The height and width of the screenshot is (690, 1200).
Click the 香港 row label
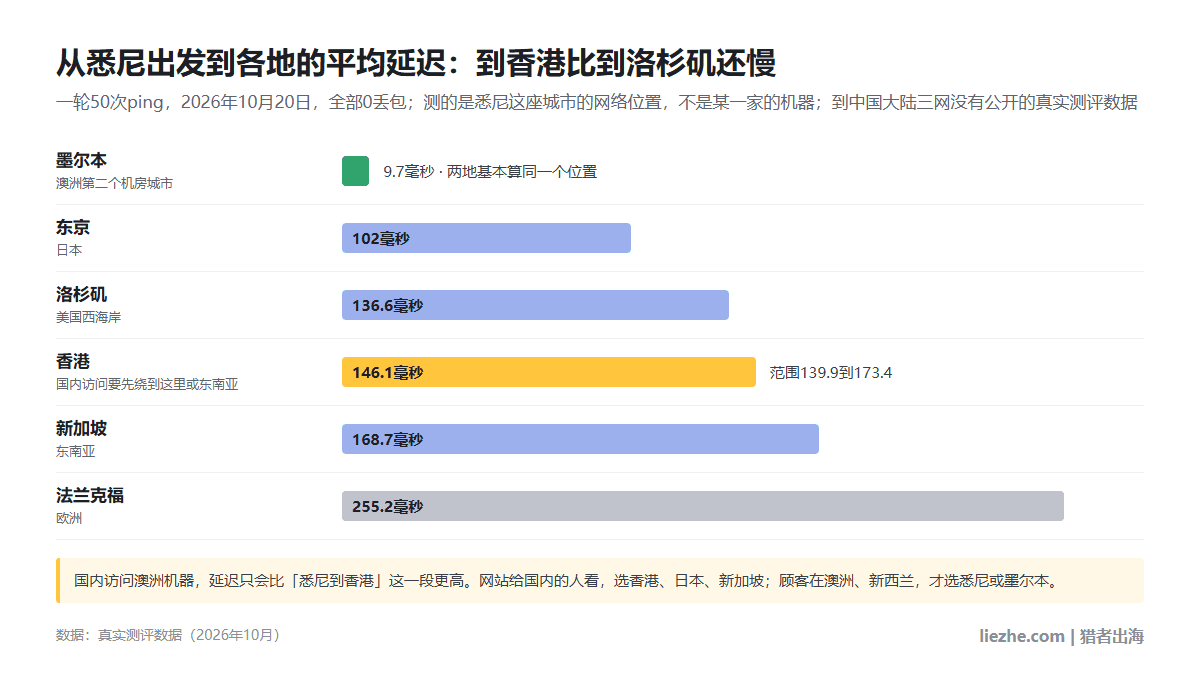coord(73,361)
